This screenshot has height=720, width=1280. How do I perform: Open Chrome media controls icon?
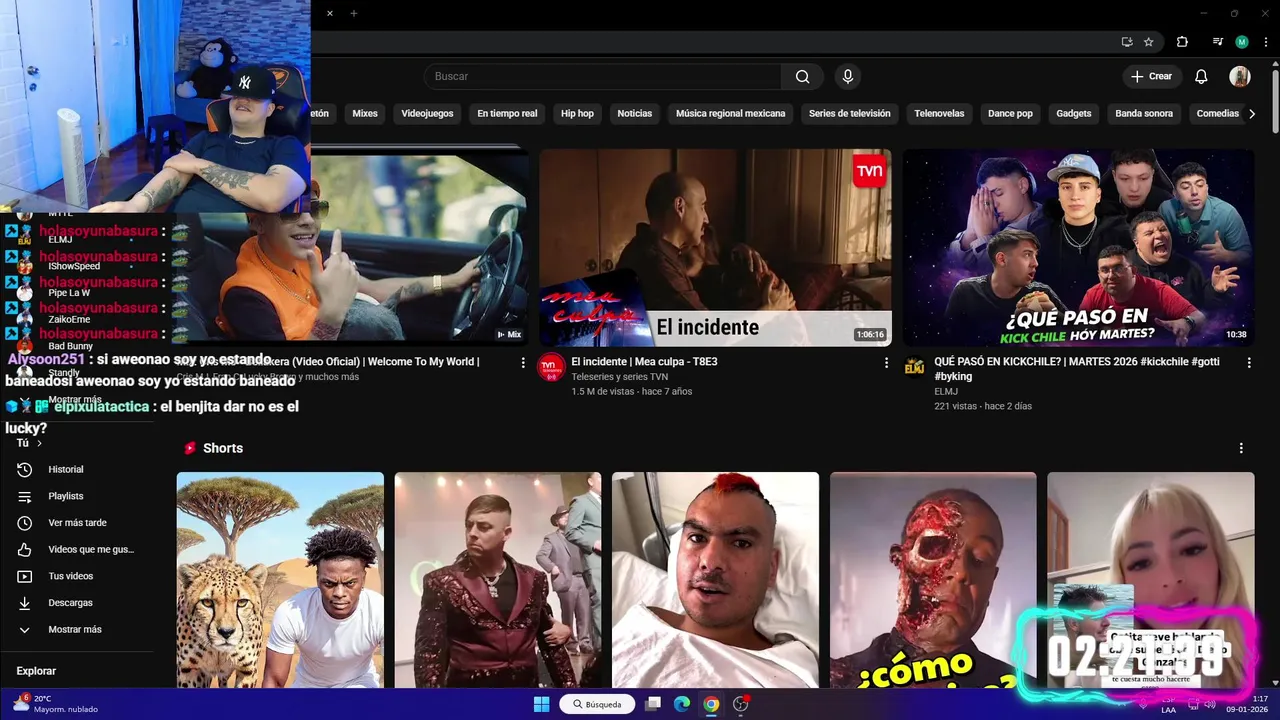point(1217,42)
